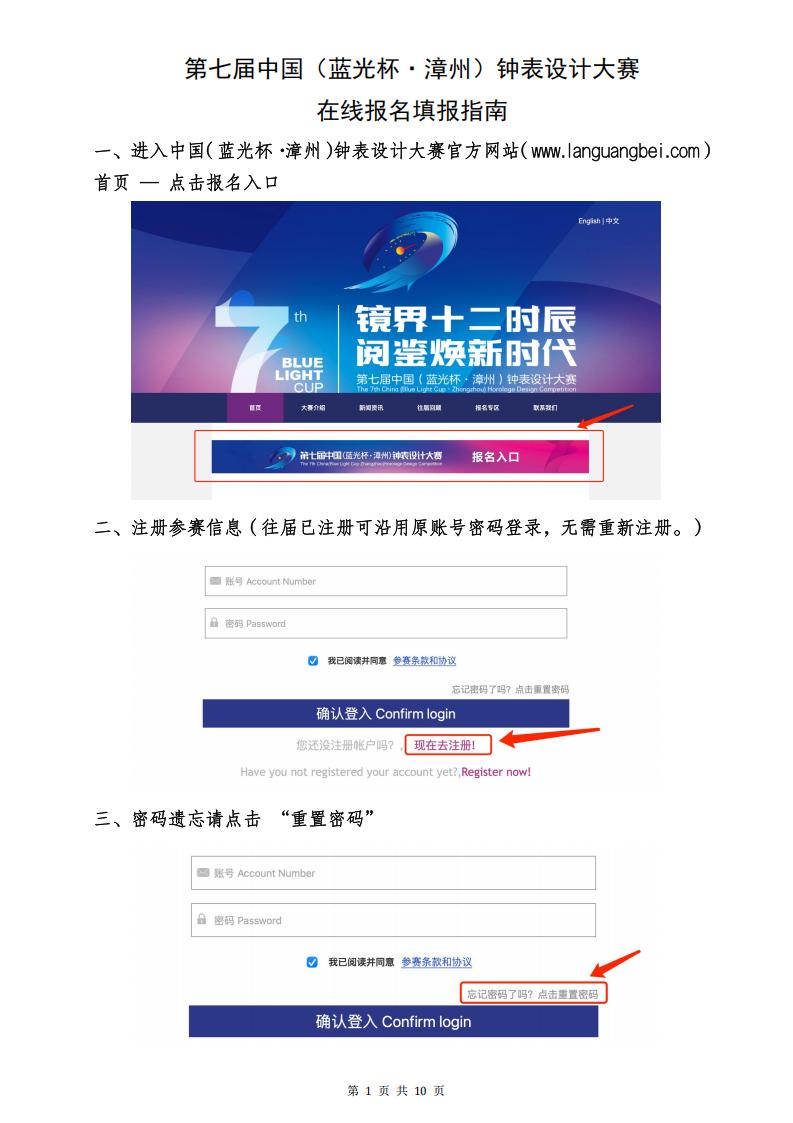This screenshot has width=793, height=1123.
Task: Switch language via English | 中文 link
Action: [599, 221]
